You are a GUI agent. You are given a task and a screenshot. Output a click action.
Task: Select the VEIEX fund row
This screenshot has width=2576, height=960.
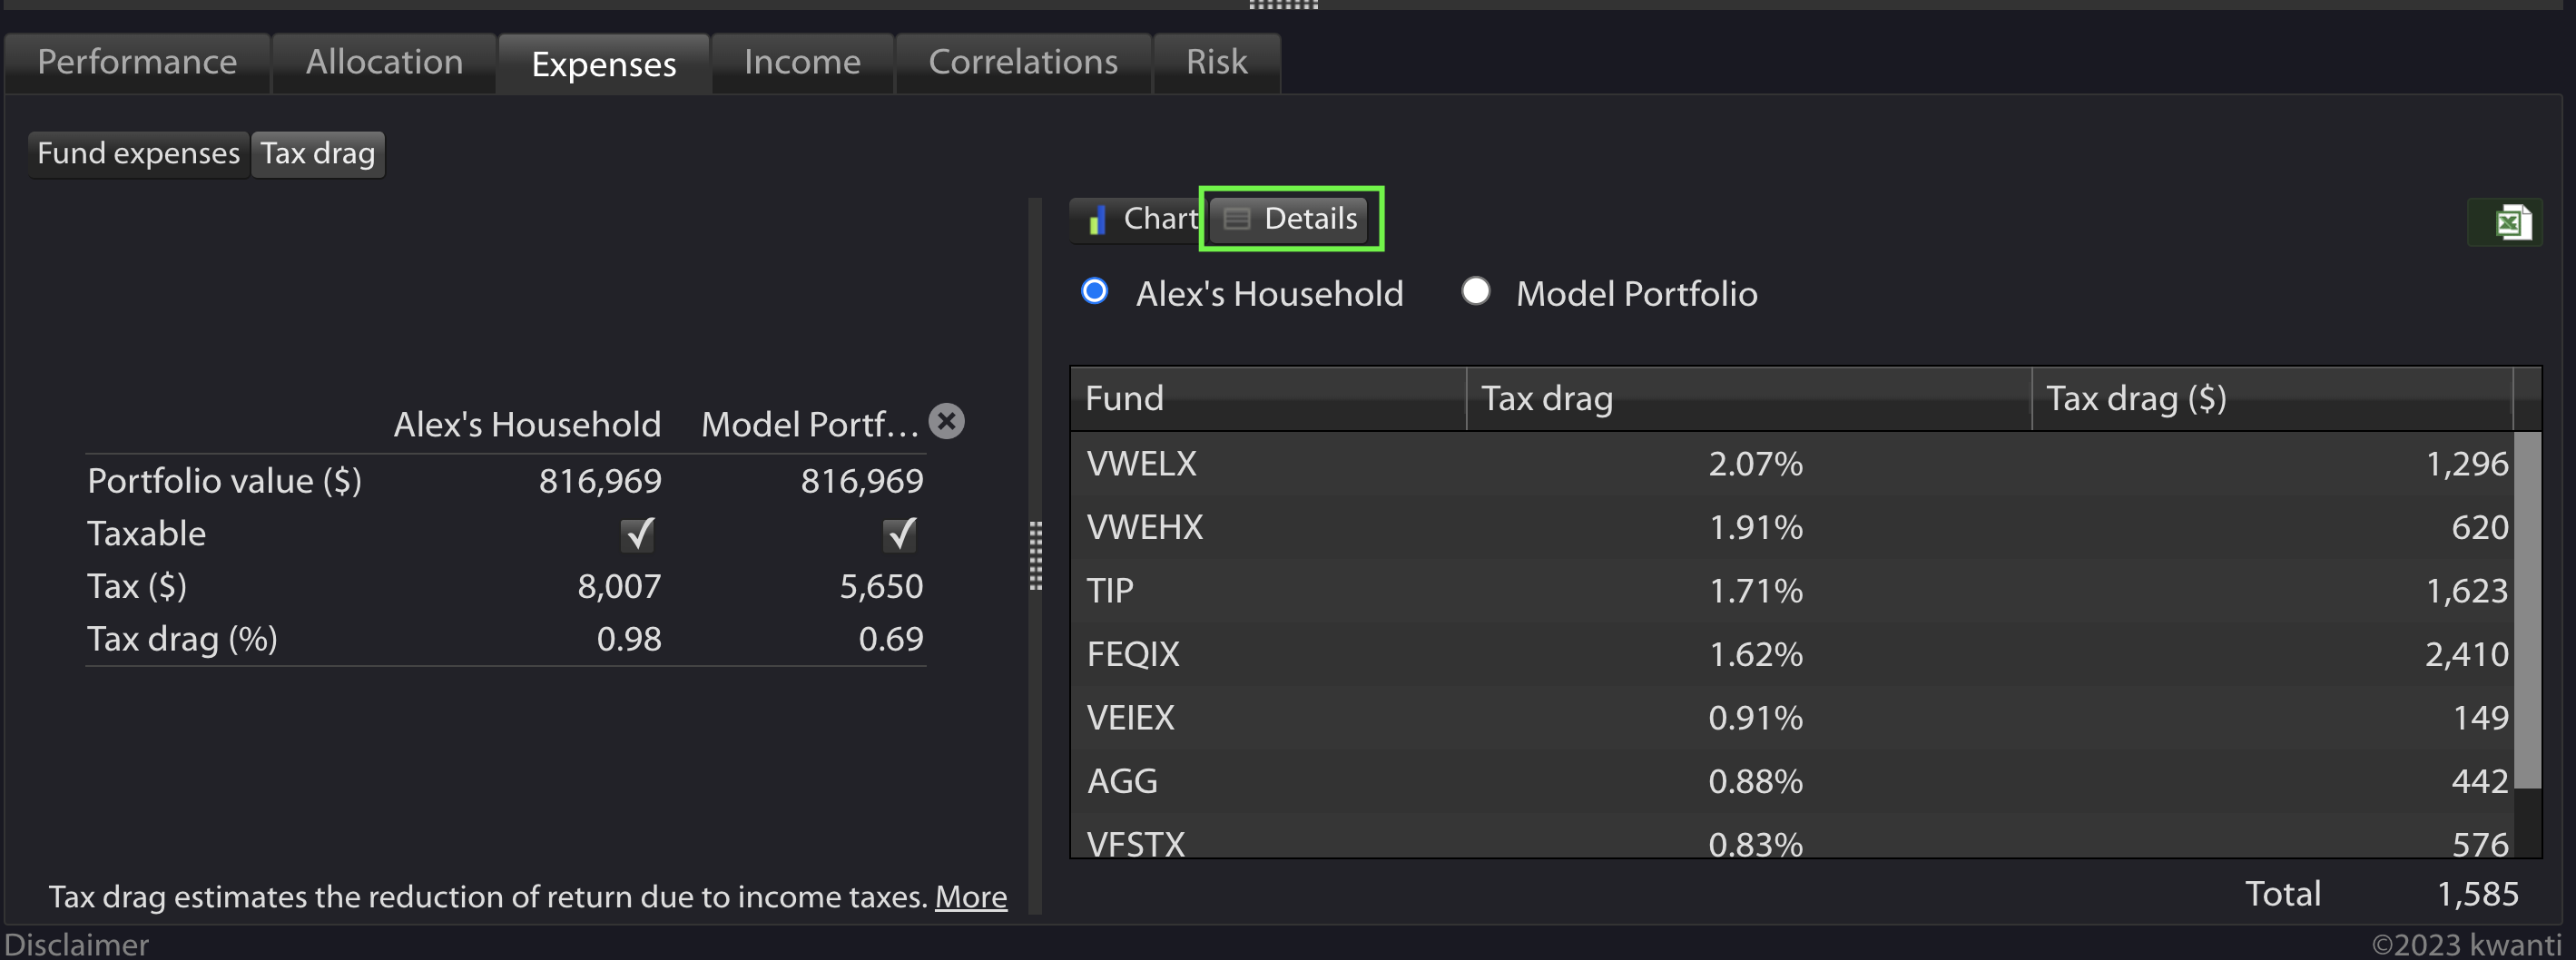coord(1792,718)
